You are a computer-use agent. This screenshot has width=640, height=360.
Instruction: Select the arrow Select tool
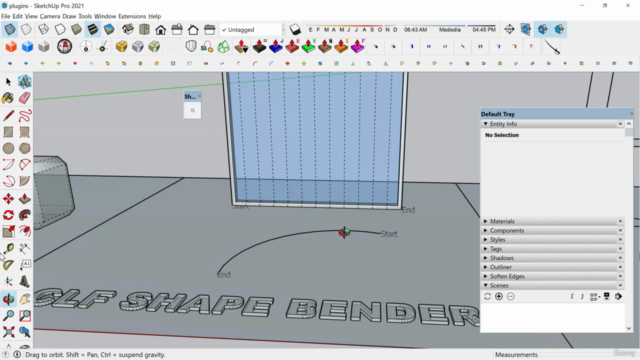8,82
